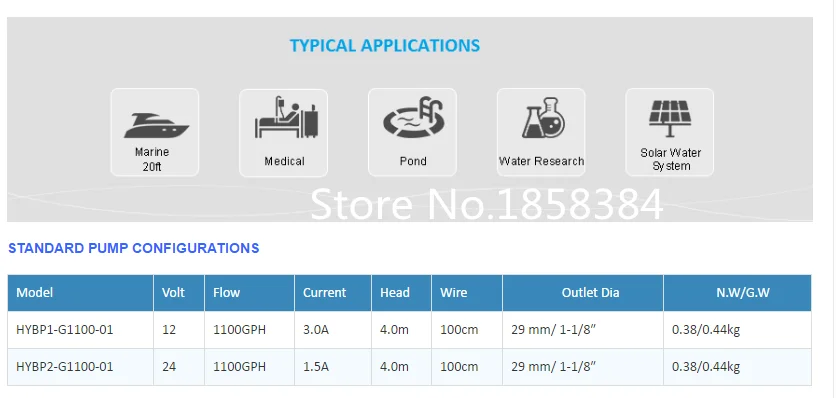The image size is (839, 398).
Task: Click the TYPICAL APPLICATIONS heading
Action: click(x=385, y=45)
